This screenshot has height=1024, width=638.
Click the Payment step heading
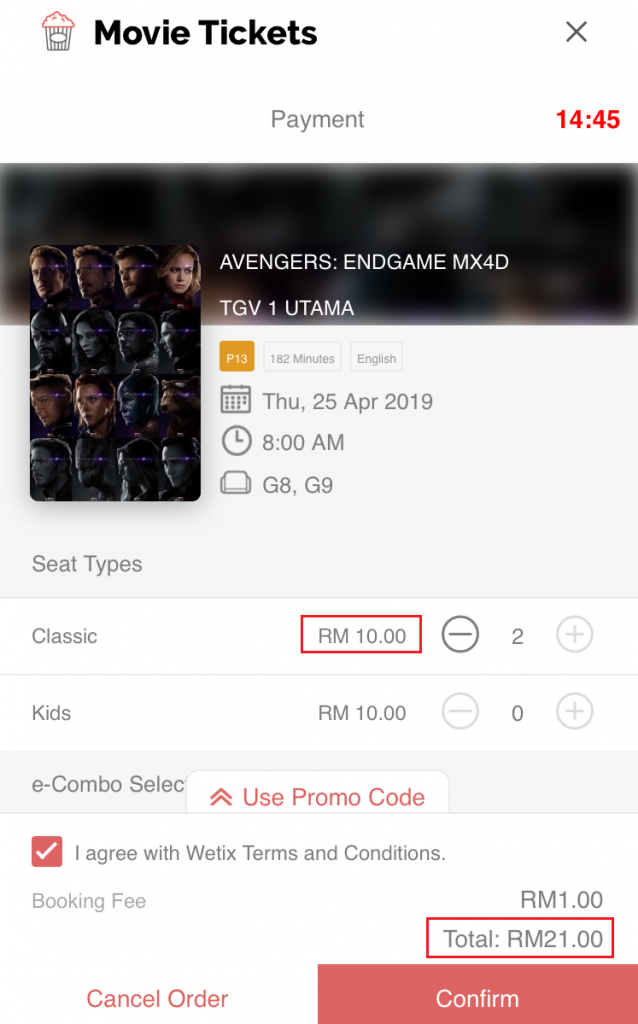[x=317, y=120]
